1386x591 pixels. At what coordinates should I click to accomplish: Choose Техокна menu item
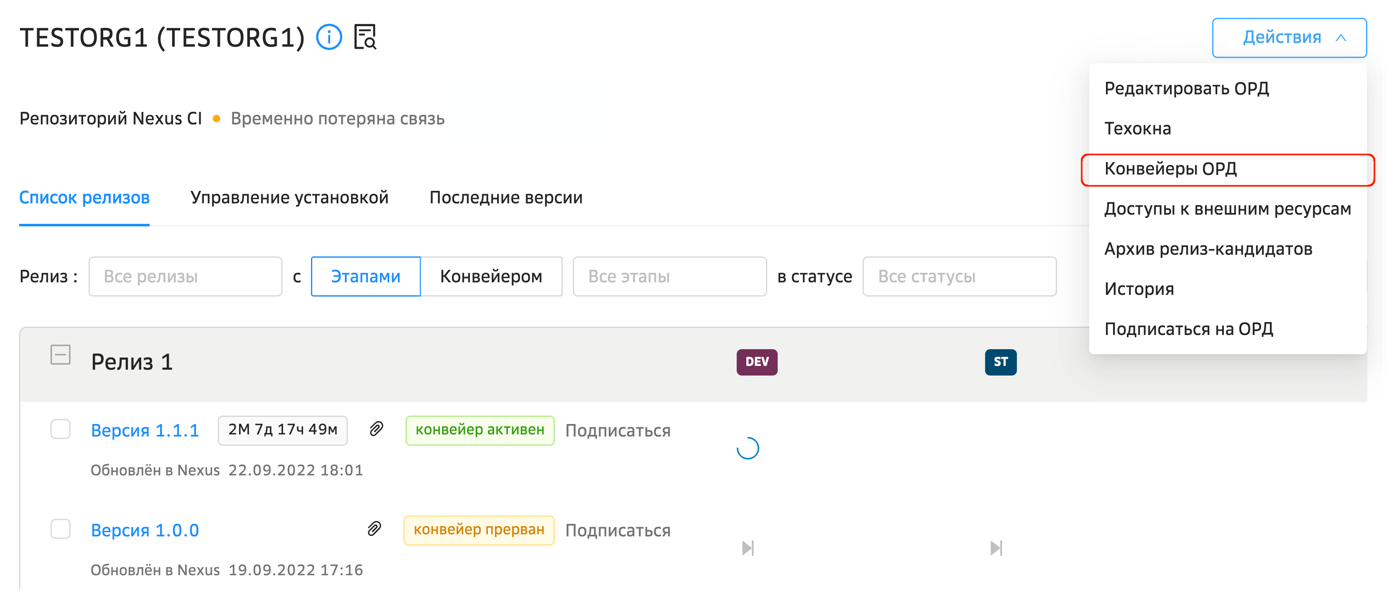point(1228,129)
